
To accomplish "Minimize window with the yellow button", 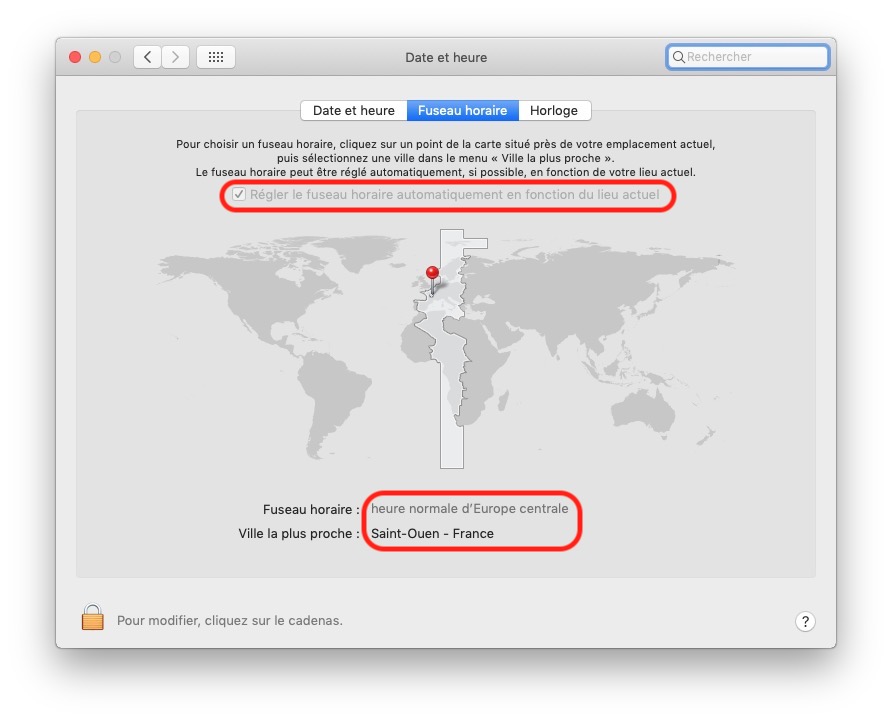I will click(95, 57).
